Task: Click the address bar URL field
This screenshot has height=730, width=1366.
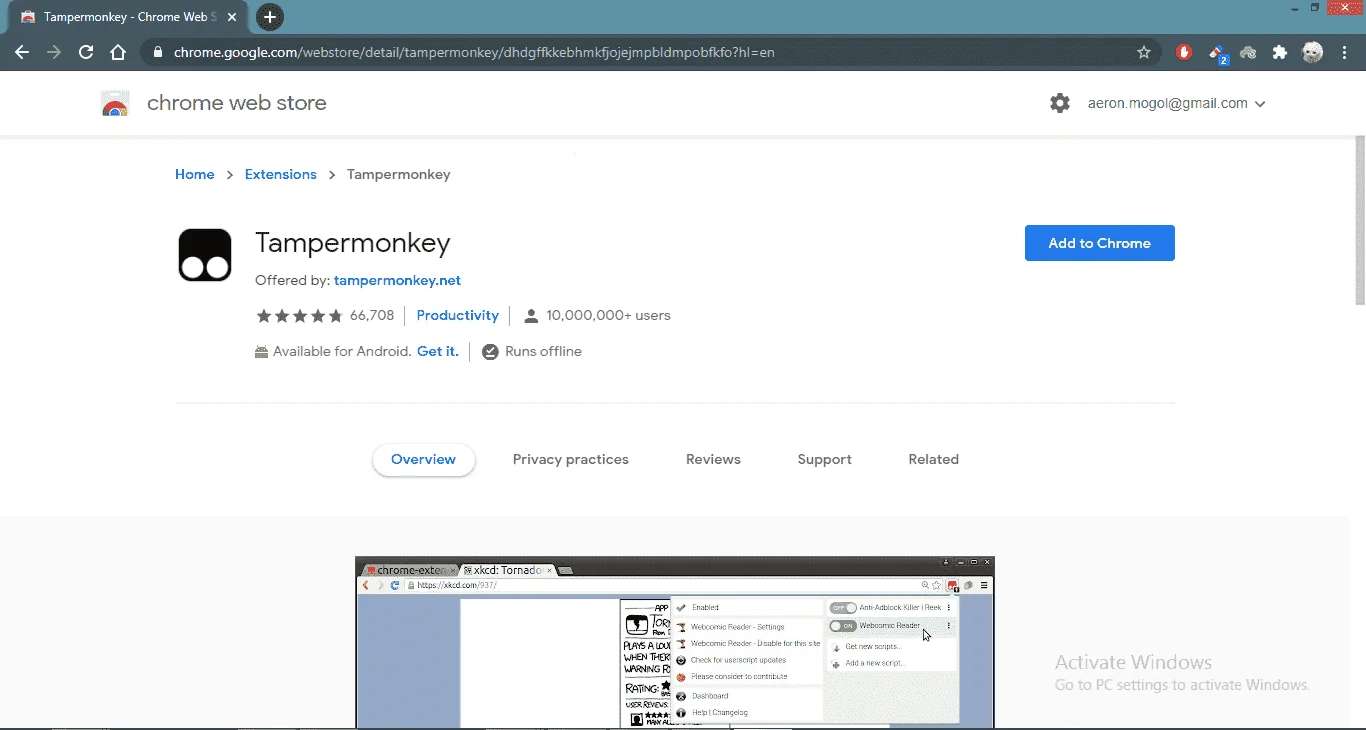Action: [x=650, y=52]
